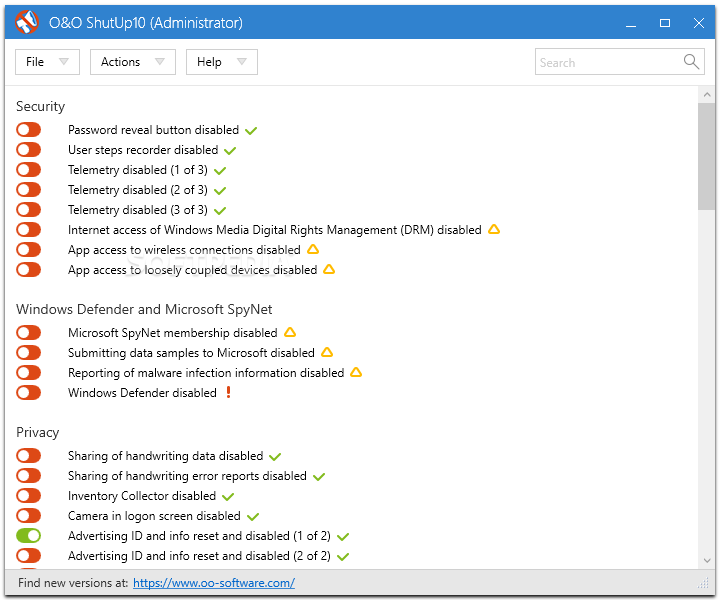The width and height of the screenshot is (720, 600).
Task: Toggle Advertising ID (2 of 2) switch
Action: coord(28,555)
